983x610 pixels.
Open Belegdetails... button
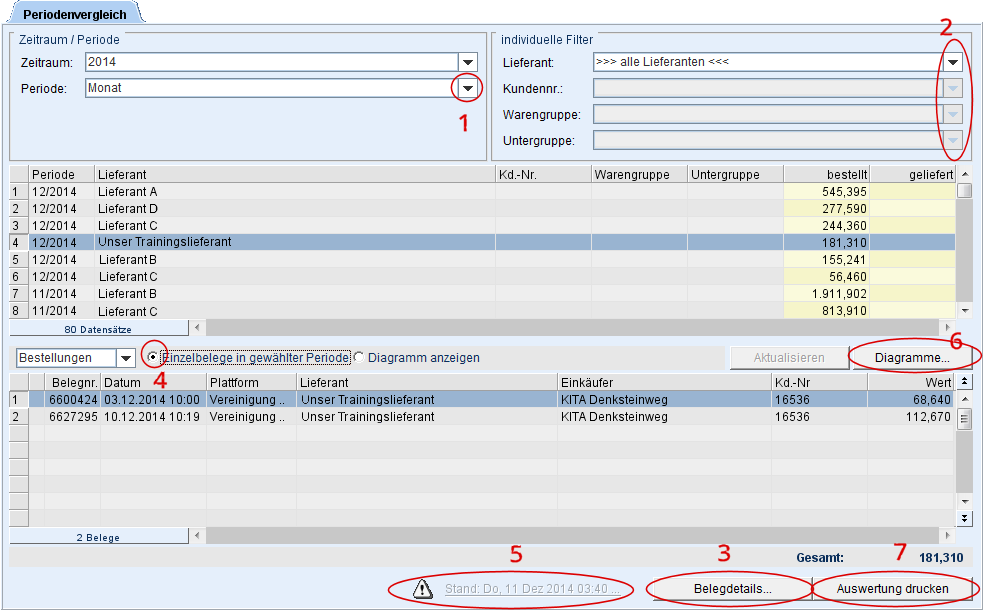click(732, 589)
